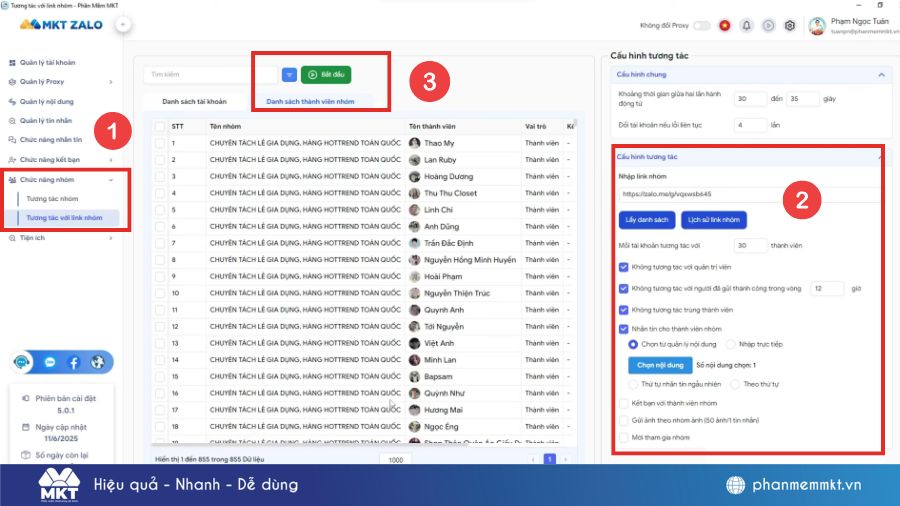Tick the select-all checkbox in table header

coord(160,126)
